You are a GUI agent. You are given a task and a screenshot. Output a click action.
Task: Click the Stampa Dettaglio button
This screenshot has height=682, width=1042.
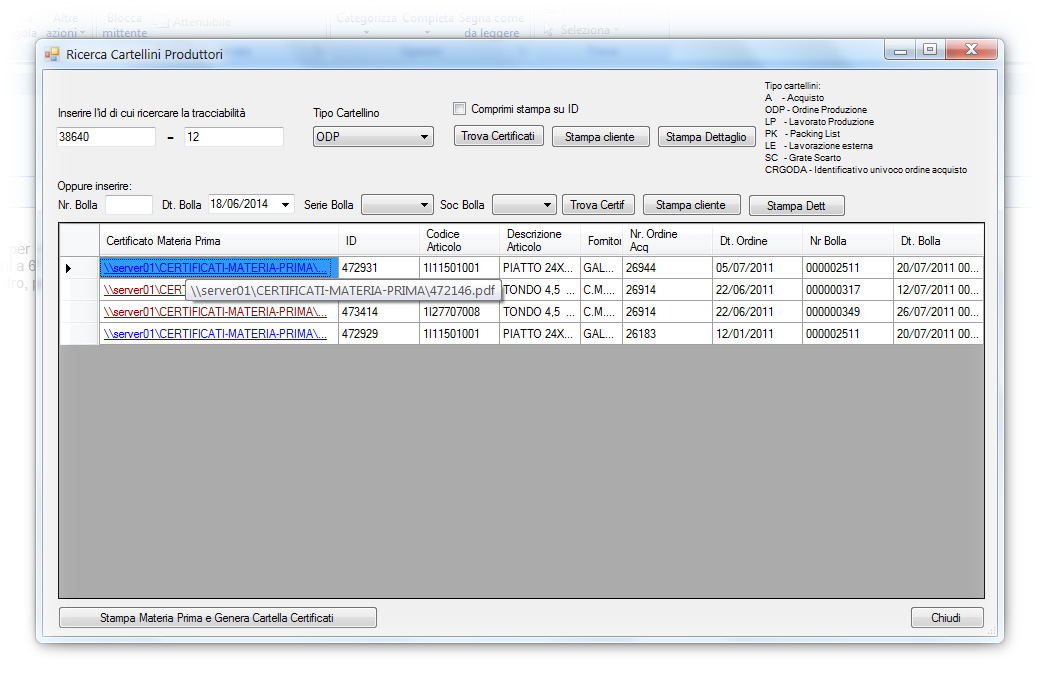point(706,137)
